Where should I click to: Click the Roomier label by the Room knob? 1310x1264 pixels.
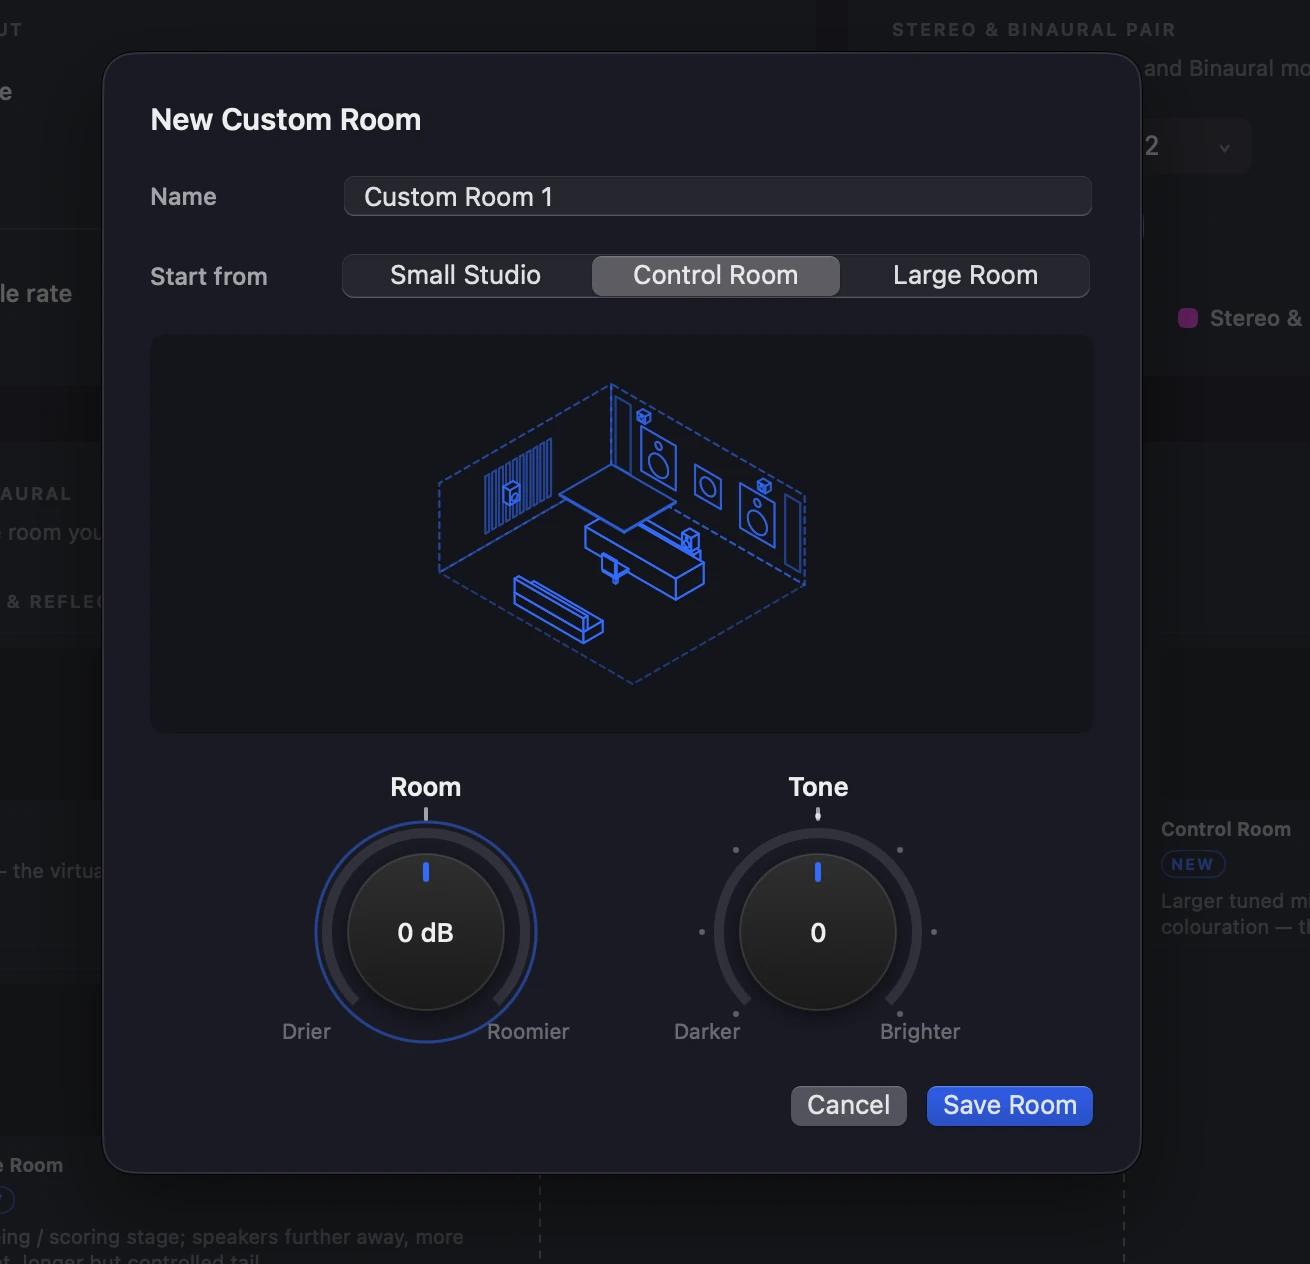(528, 1031)
